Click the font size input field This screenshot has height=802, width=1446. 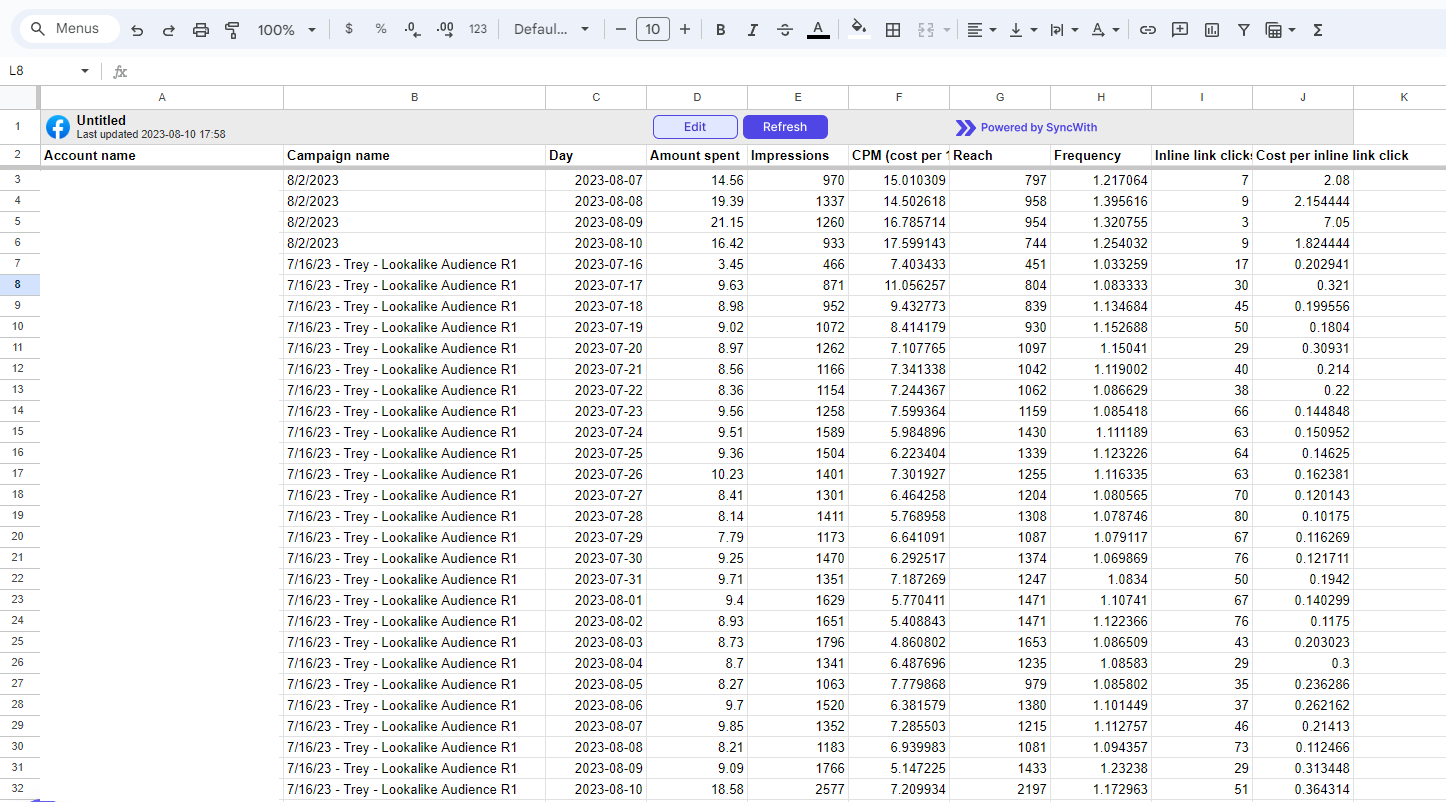coord(652,30)
